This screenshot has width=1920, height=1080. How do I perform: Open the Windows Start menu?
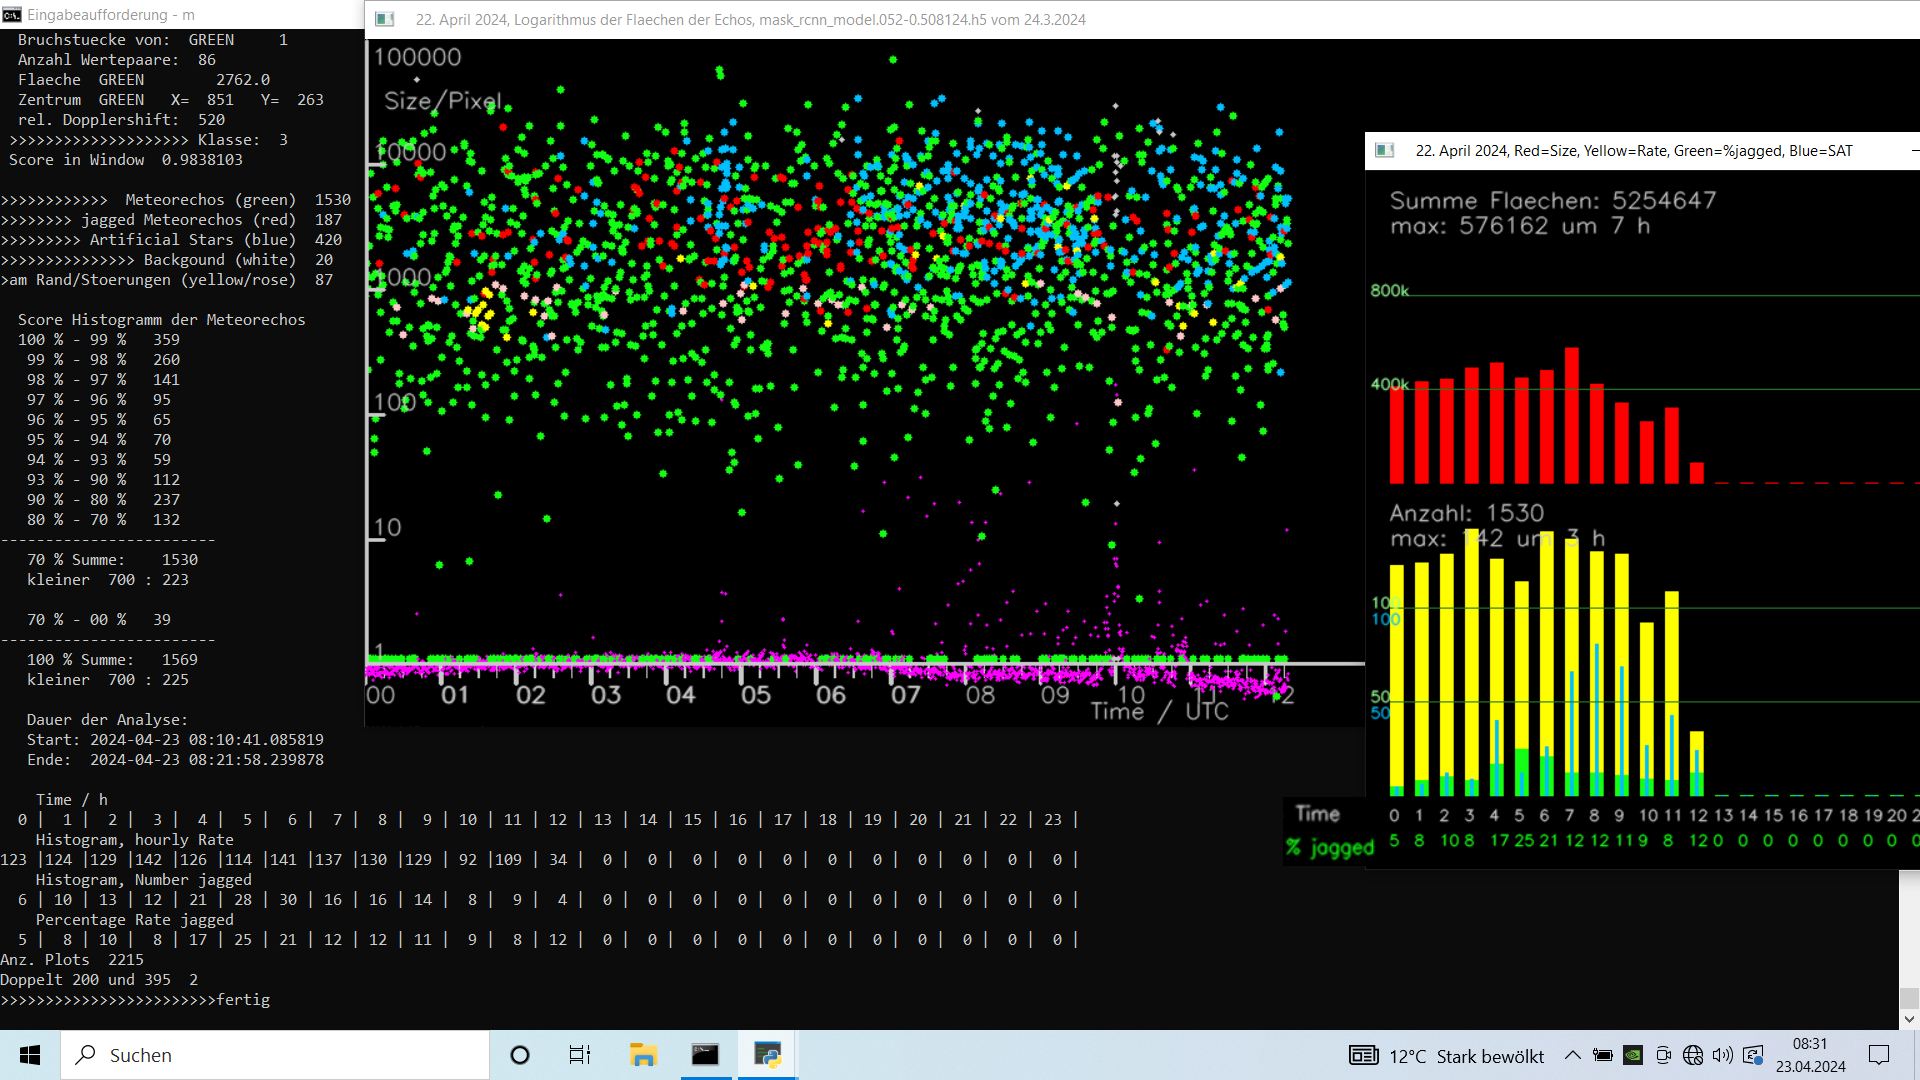coord(30,1055)
